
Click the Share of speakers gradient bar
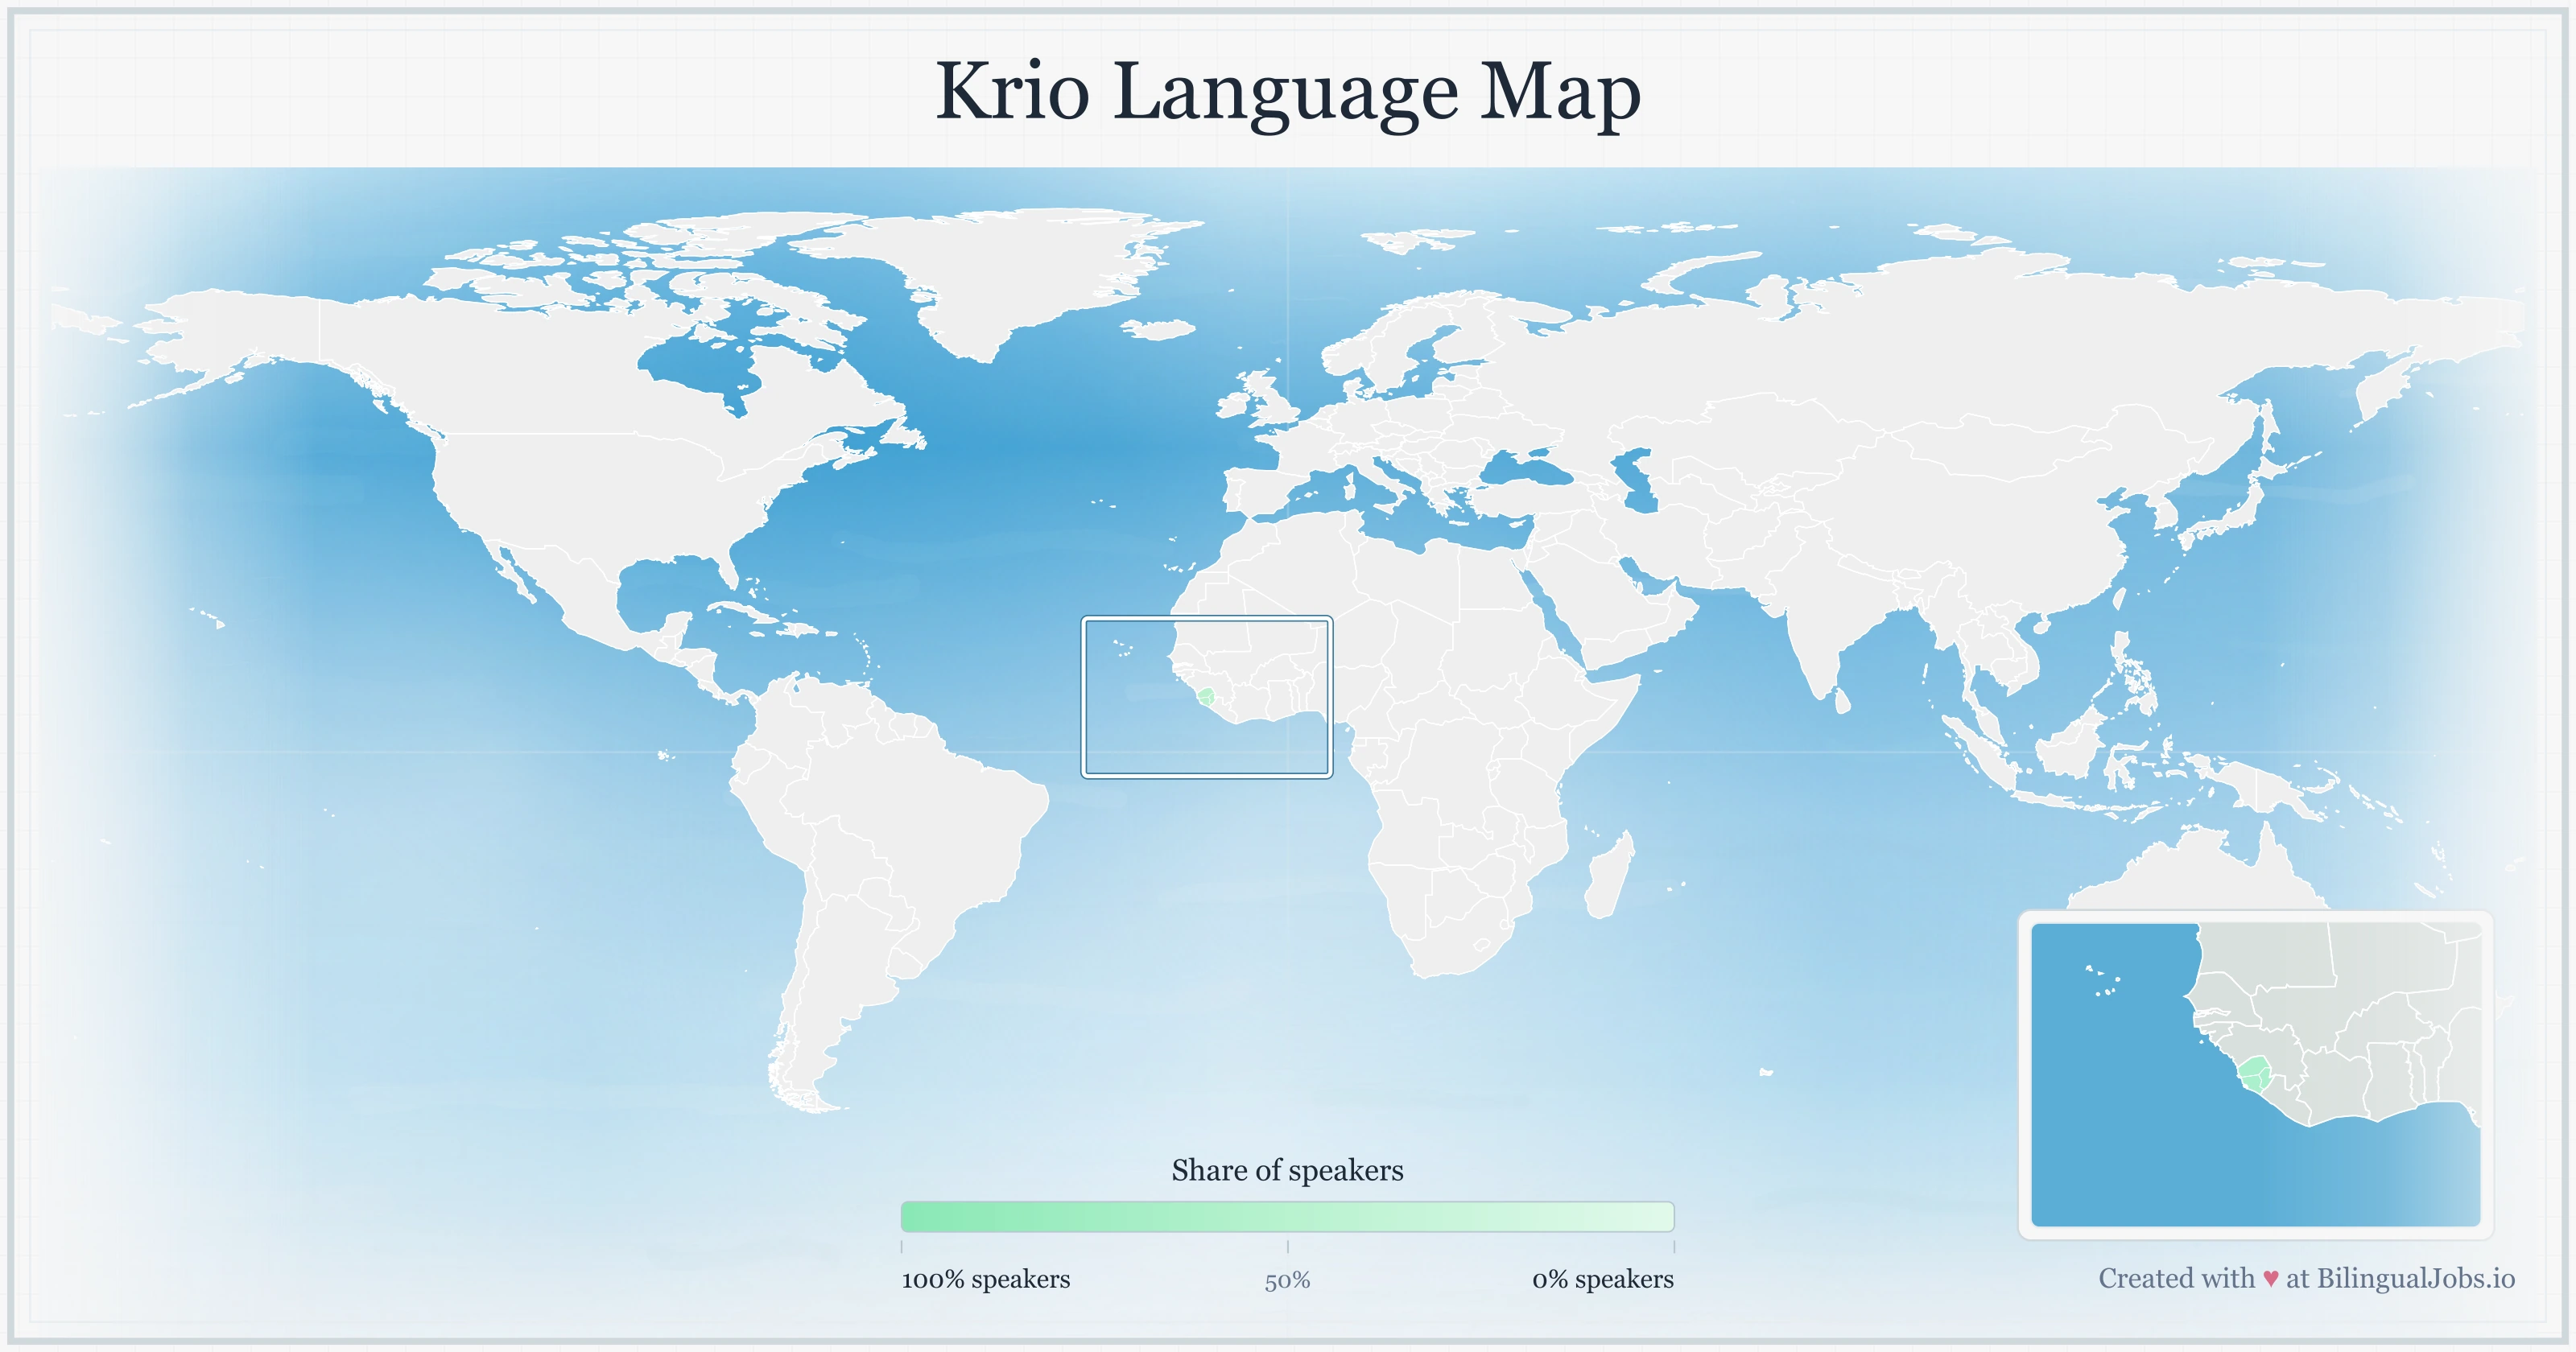[x=1290, y=1216]
